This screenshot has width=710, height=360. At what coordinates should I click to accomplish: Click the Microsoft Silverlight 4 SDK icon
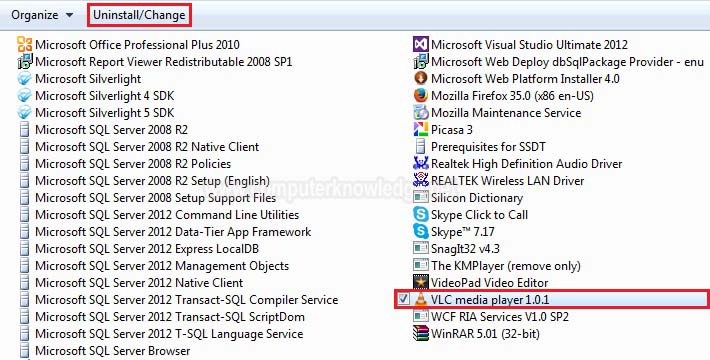tap(24, 96)
